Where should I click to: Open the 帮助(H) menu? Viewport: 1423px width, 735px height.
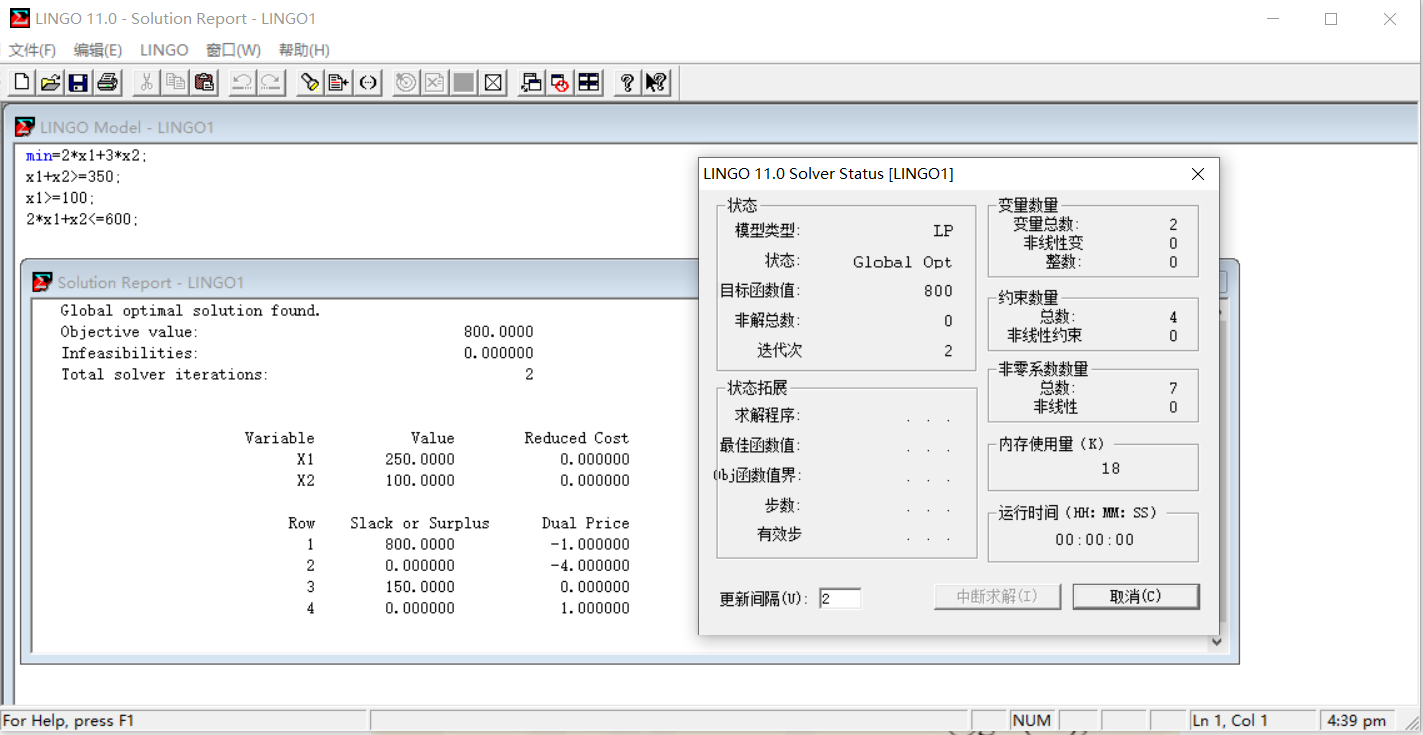coord(304,50)
